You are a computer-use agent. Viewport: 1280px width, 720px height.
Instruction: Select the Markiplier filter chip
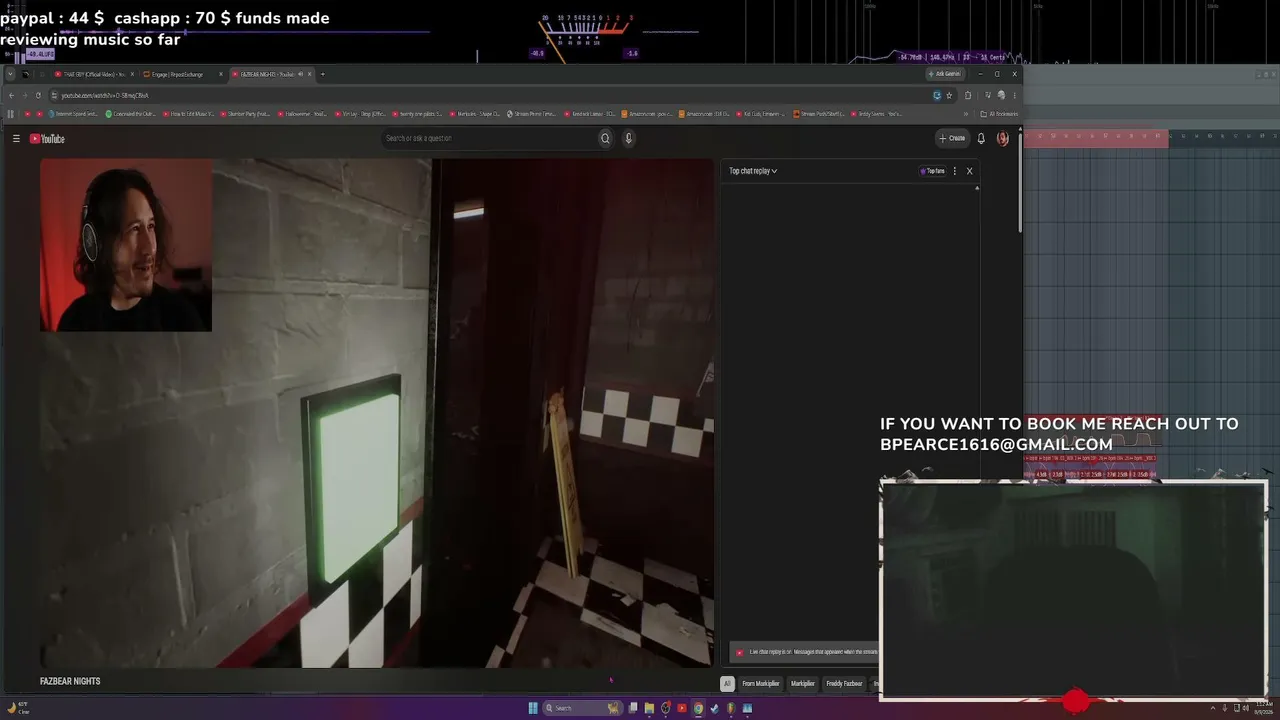(x=803, y=684)
